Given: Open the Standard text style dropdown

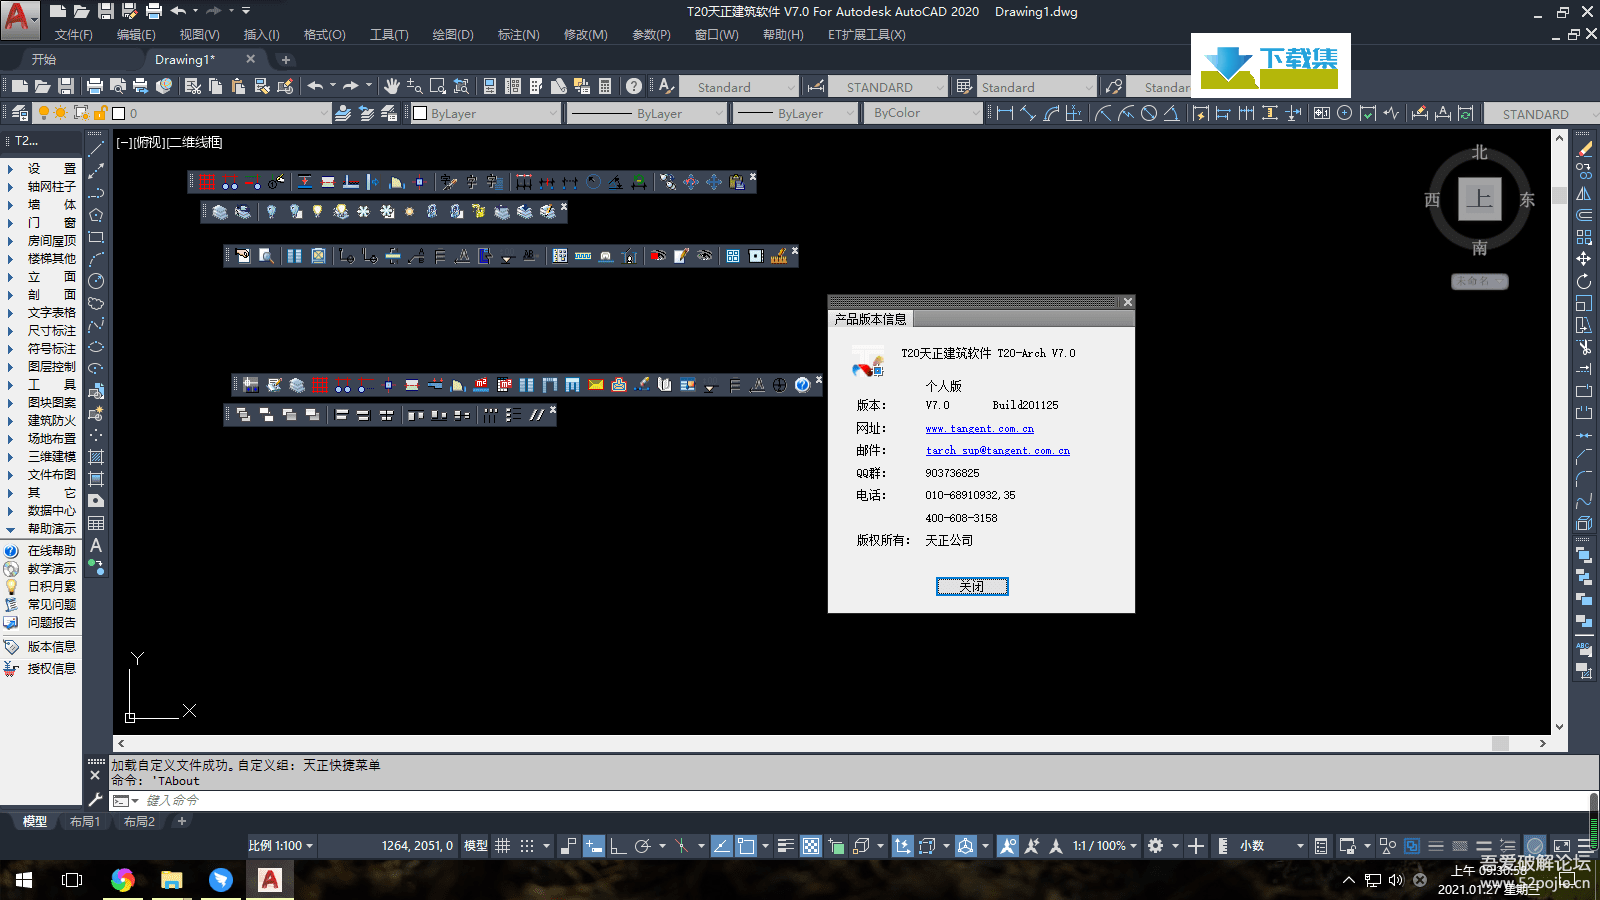Looking at the screenshot, I should pos(740,87).
